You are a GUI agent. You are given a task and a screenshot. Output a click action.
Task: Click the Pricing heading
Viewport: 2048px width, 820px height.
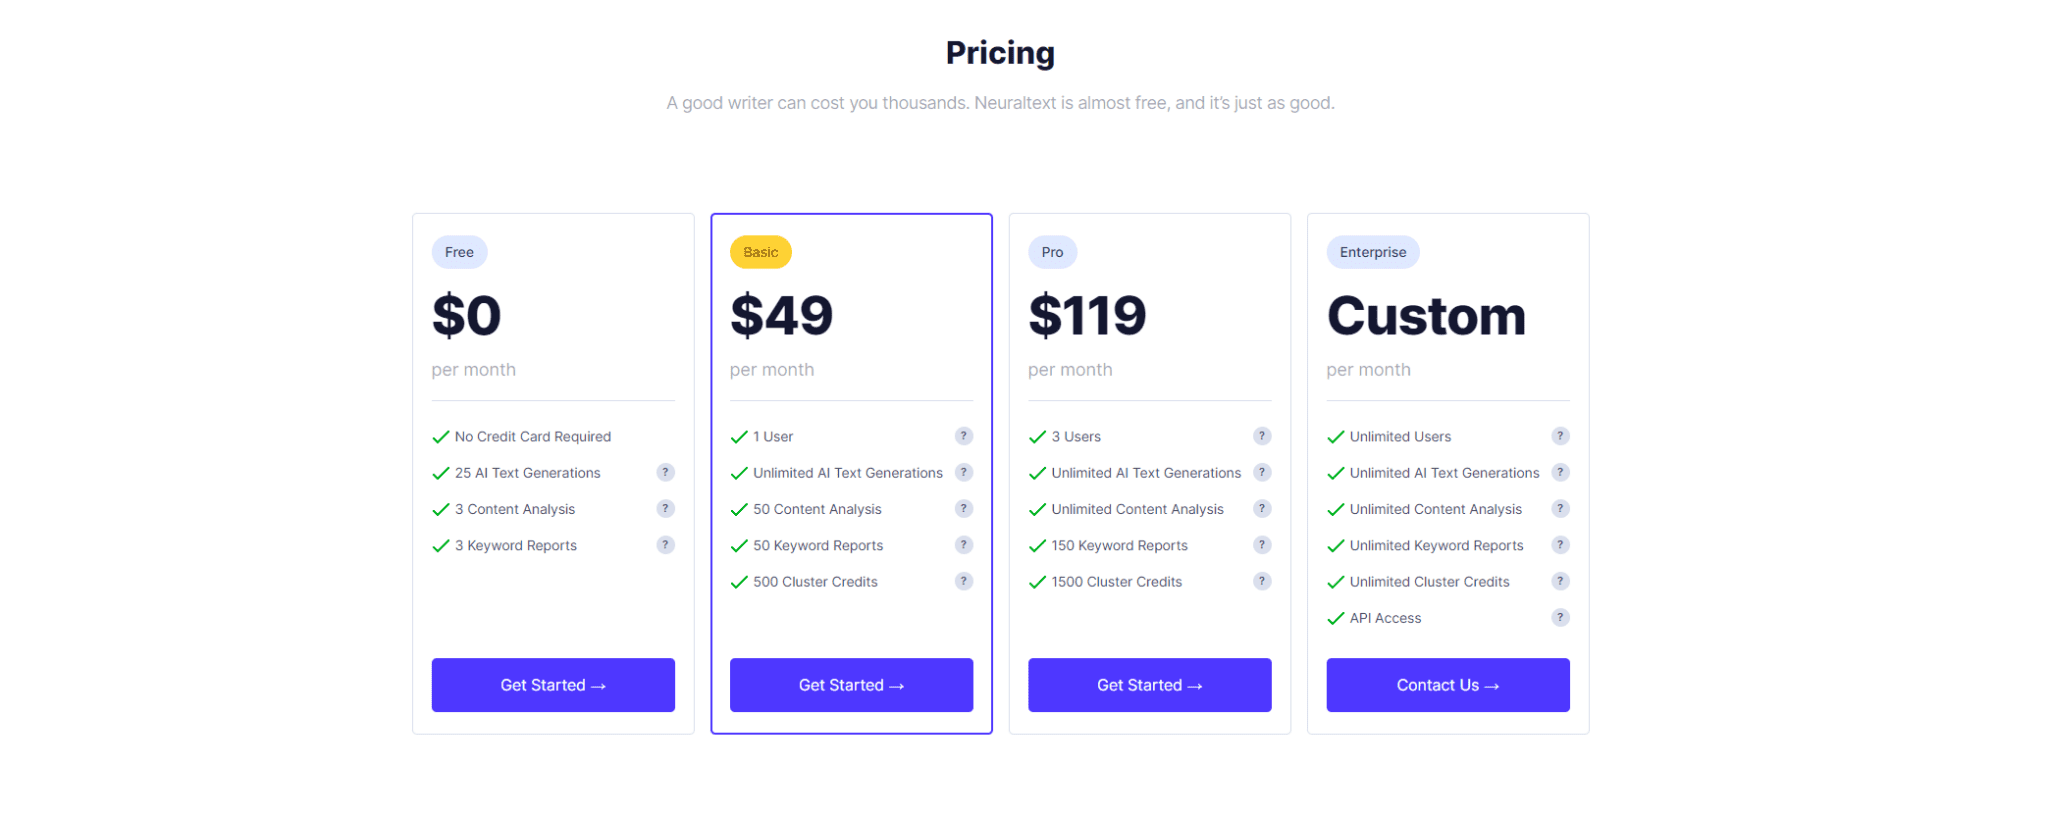tap(1000, 52)
